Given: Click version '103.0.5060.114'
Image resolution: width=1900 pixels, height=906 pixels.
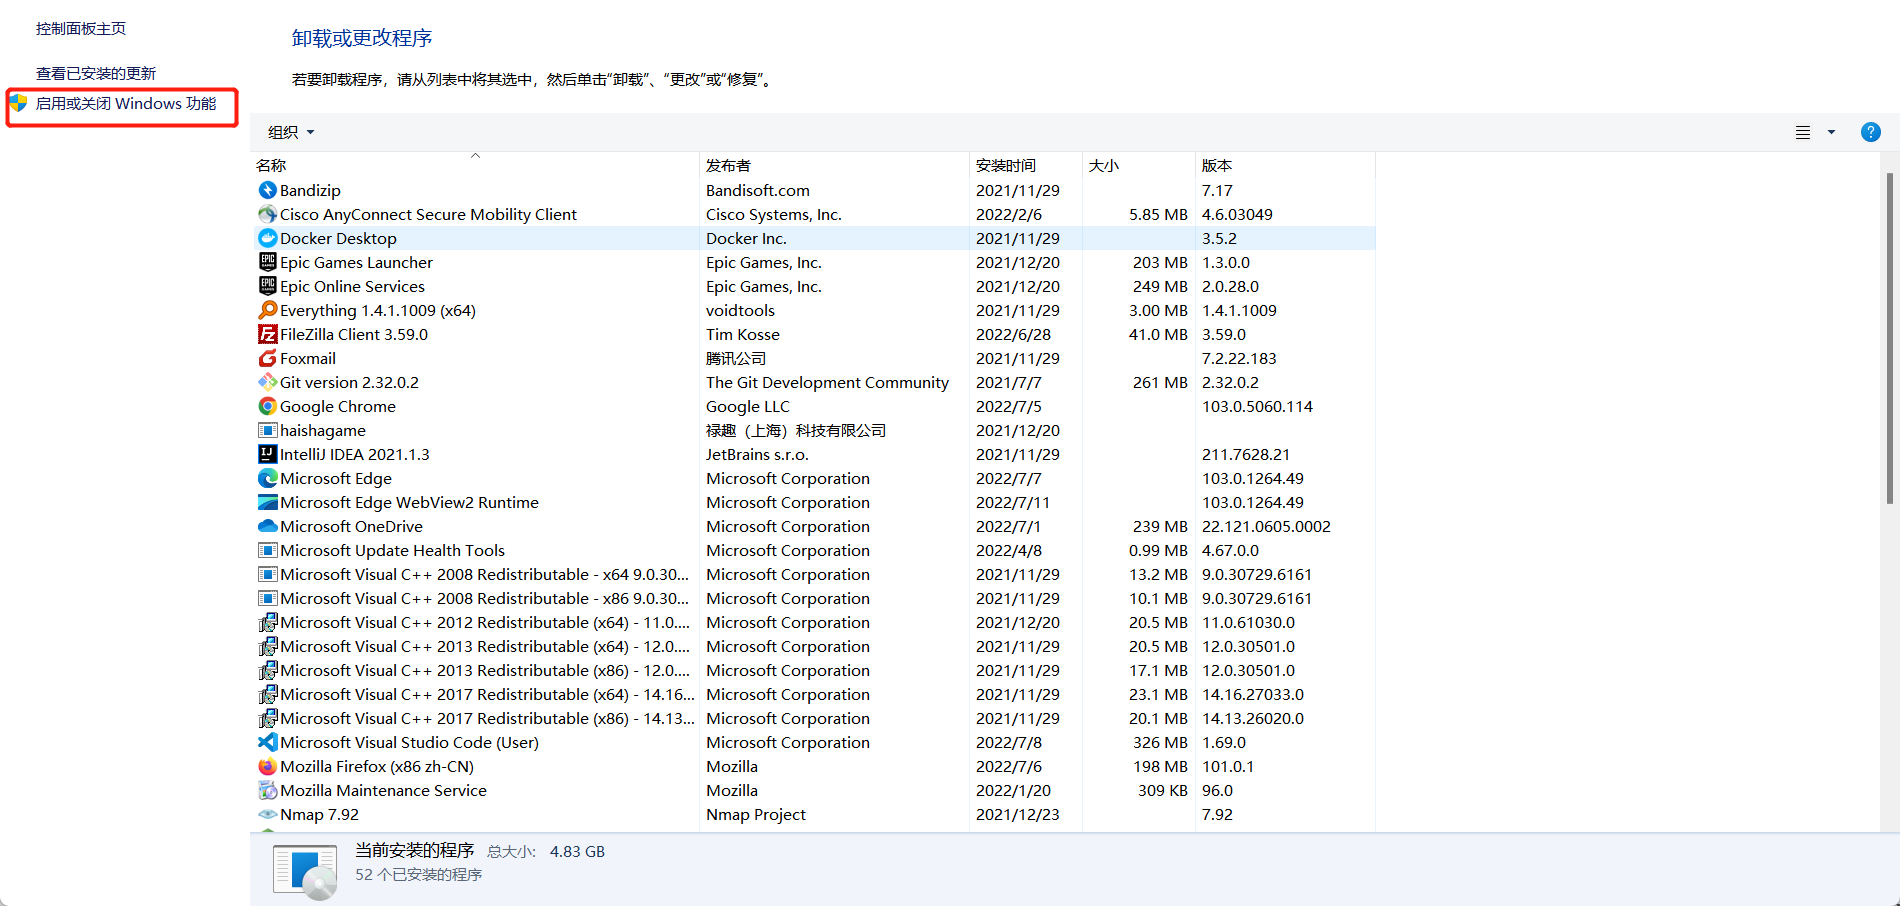Looking at the screenshot, I should (1257, 406).
